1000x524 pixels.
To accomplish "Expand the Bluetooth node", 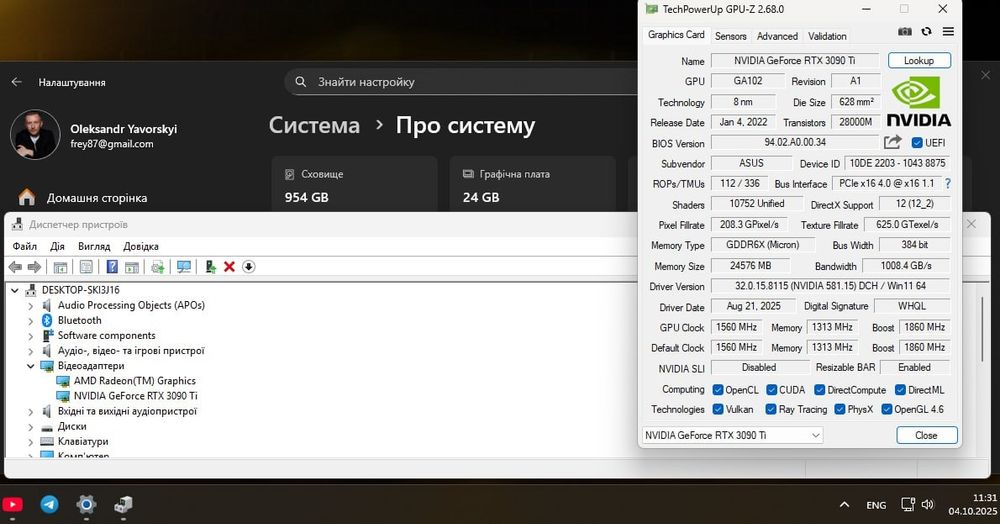I will click(x=31, y=321).
